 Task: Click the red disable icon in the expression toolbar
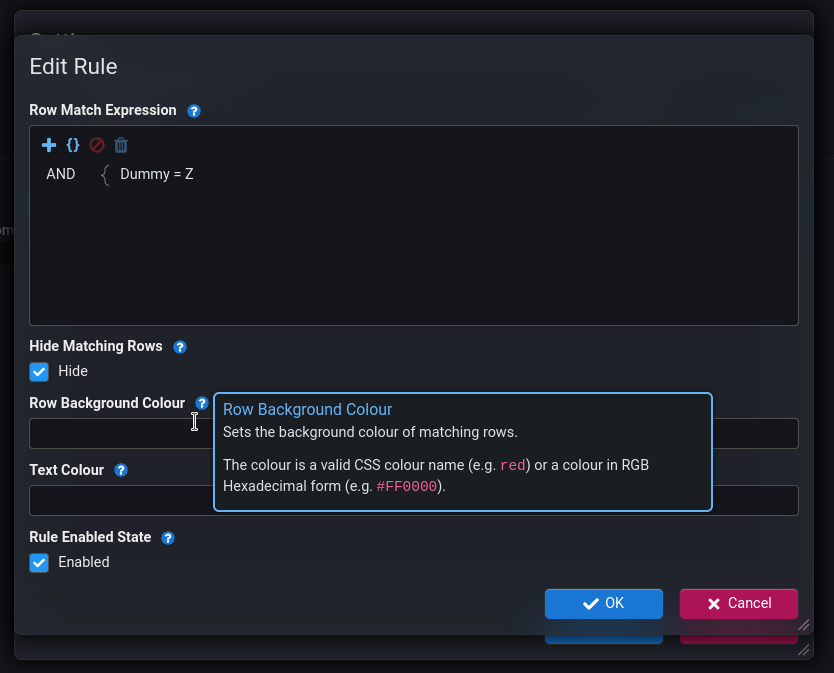pyautogui.click(x=97, y=145)
